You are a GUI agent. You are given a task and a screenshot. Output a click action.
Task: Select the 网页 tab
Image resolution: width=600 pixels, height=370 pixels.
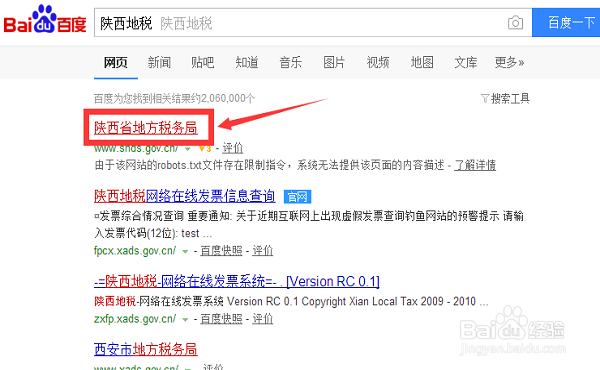[116, 62]
